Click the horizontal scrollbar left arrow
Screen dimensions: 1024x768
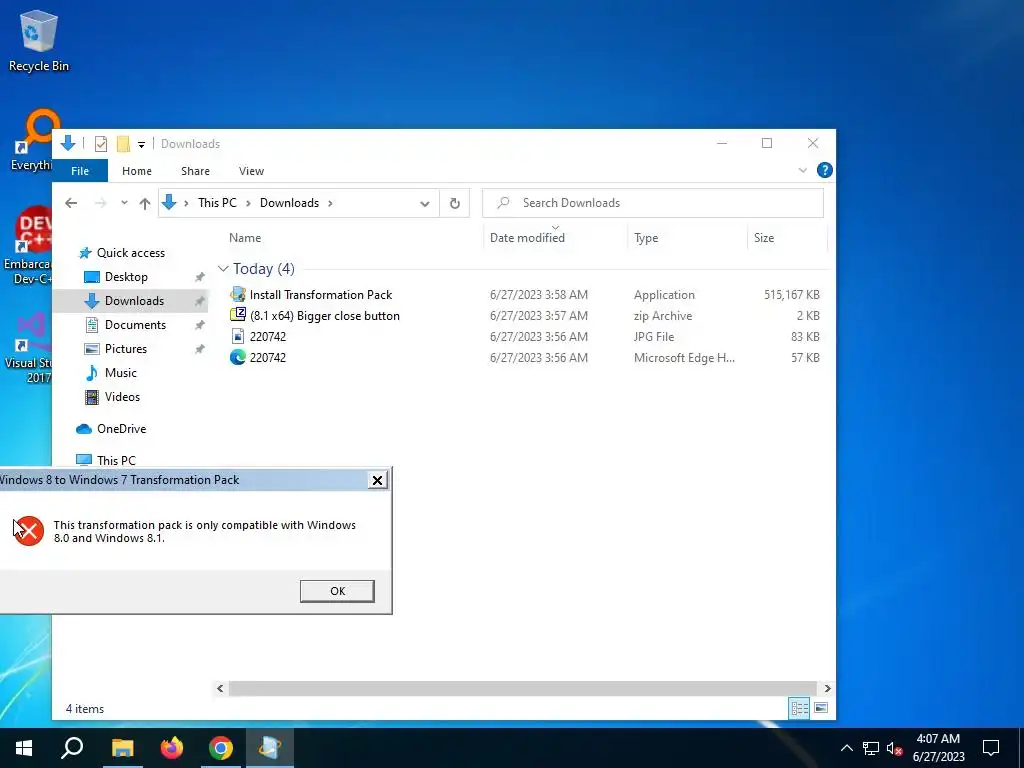point(220,688)
